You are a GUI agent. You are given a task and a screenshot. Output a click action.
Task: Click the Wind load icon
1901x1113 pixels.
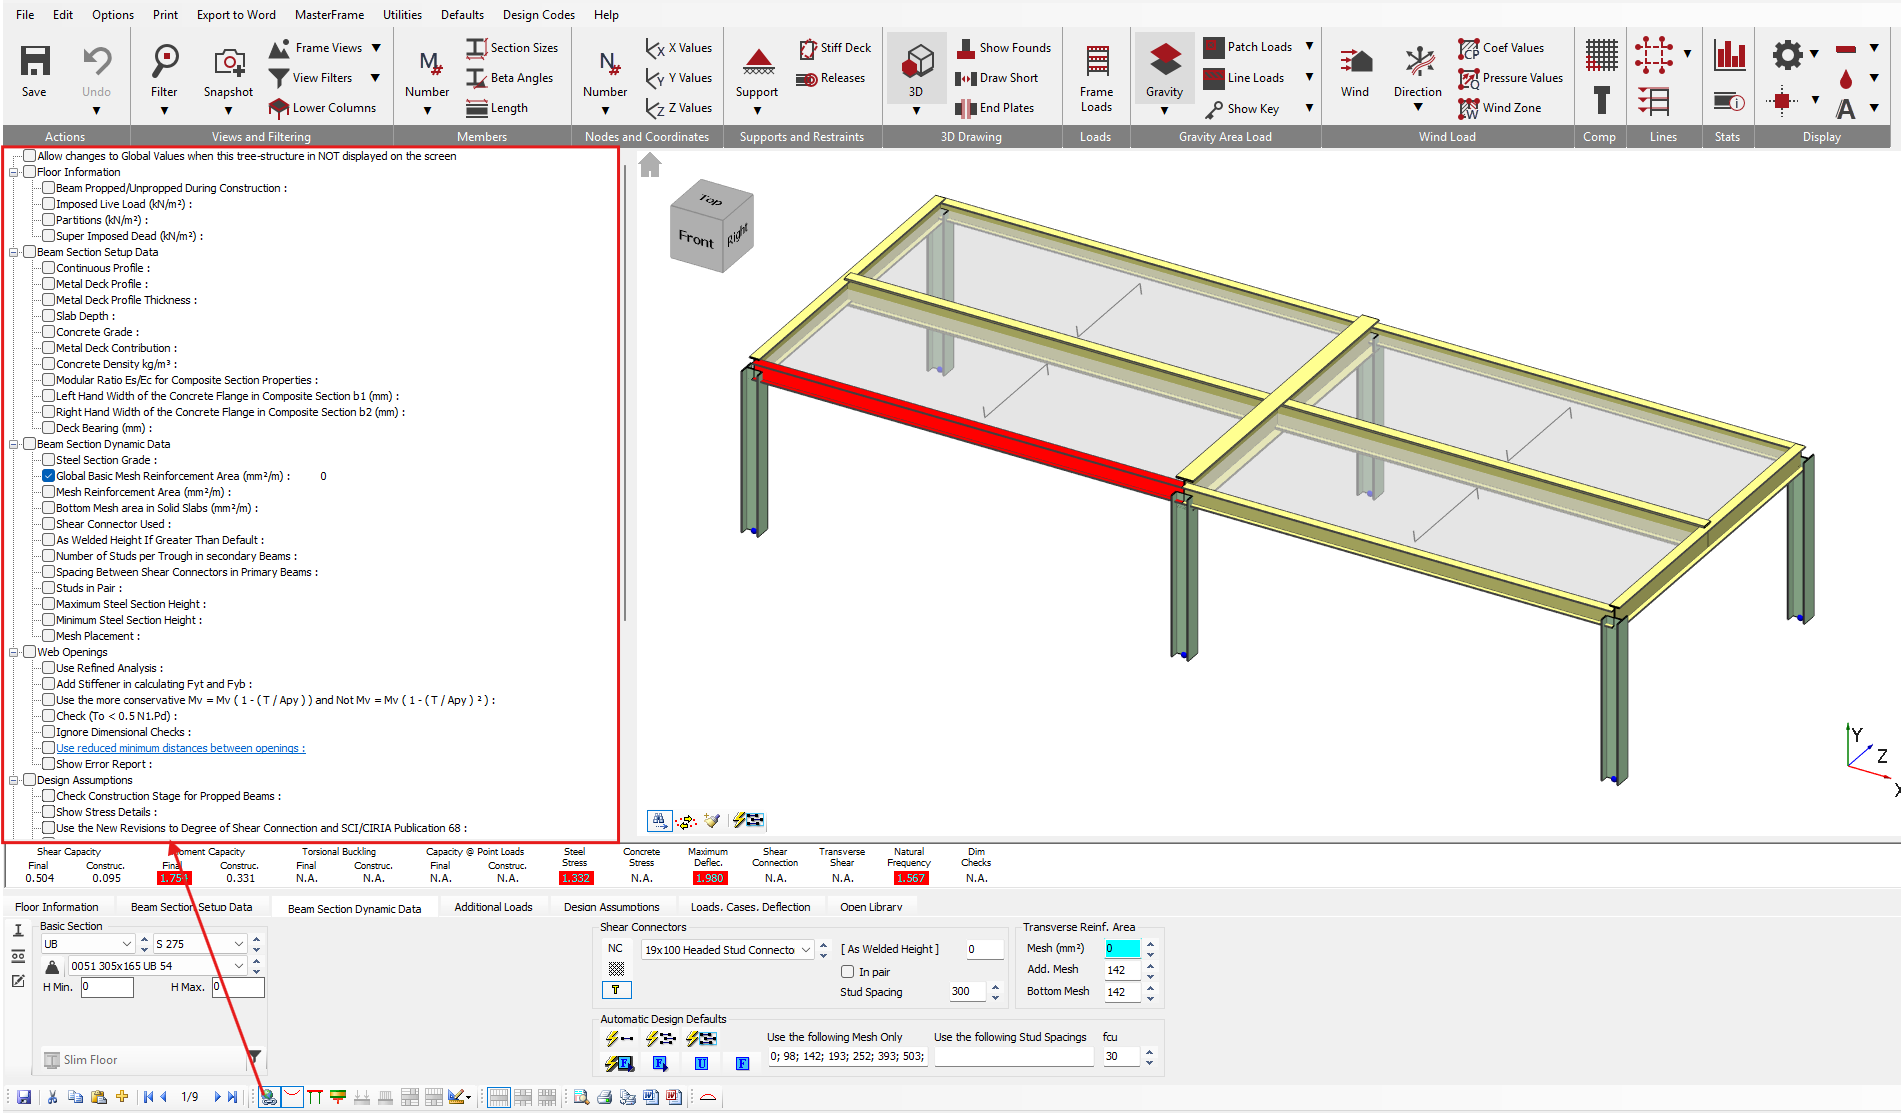tap(1355, 62)
